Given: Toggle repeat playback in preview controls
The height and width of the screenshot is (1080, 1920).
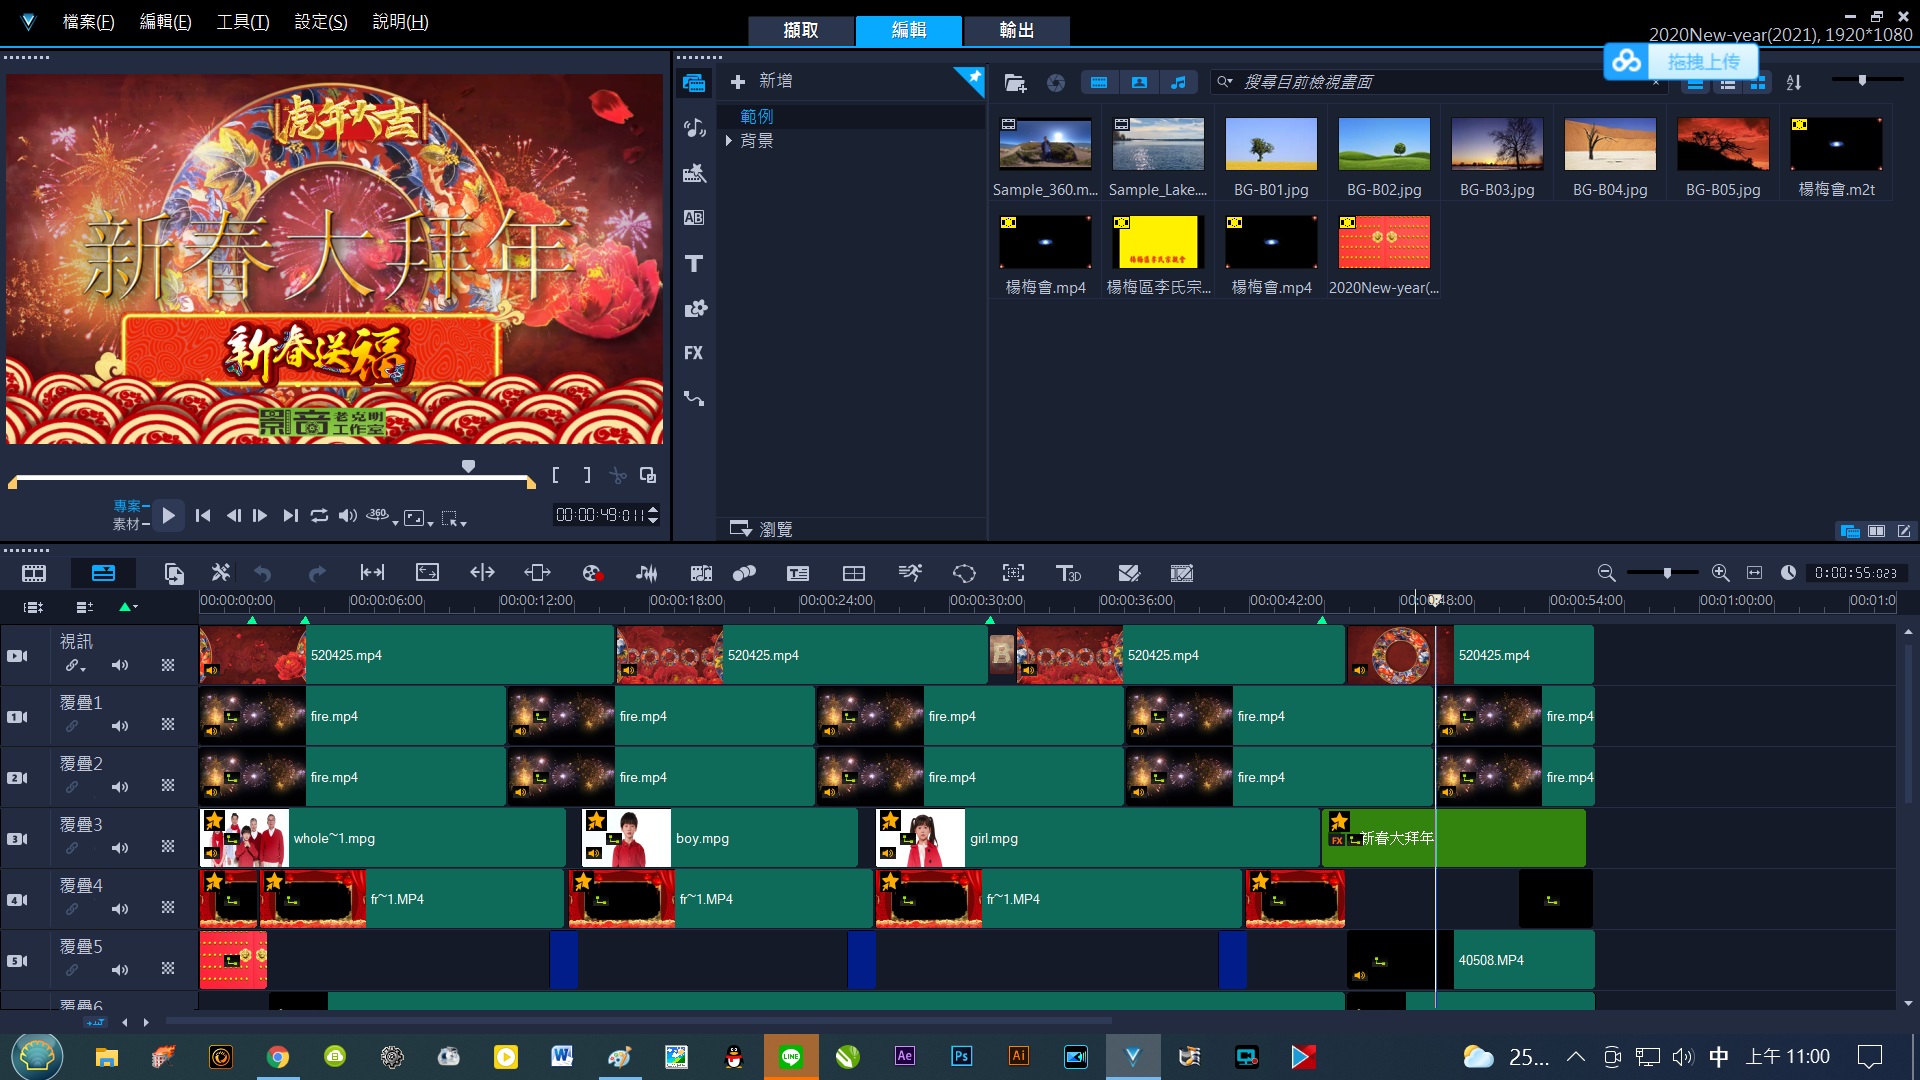Looking at the screenshot, I should (x=319, y=516).
